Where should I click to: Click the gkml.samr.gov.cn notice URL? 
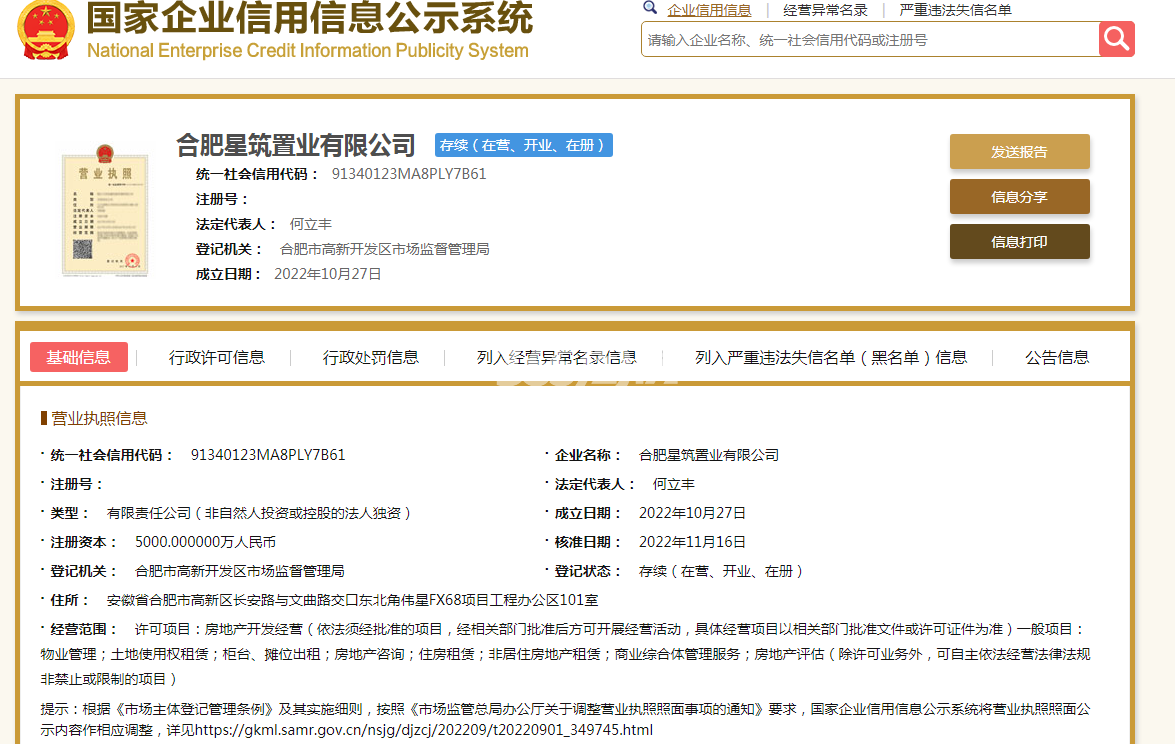click(423, 730)
